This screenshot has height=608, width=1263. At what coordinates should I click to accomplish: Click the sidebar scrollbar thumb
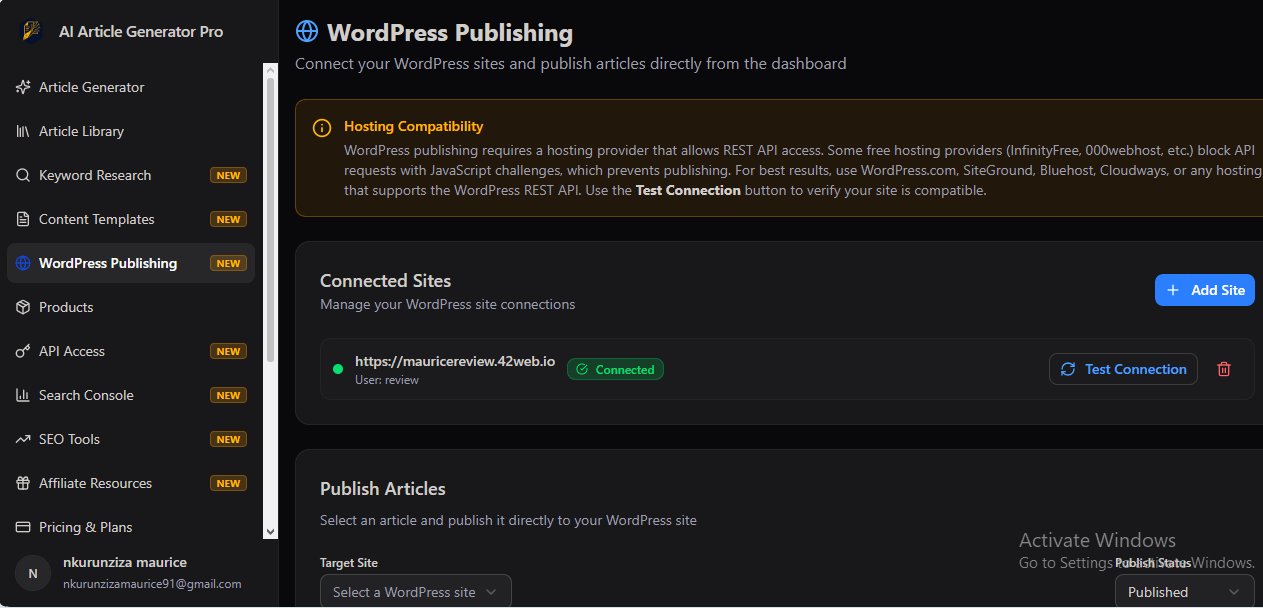pos(270,220)
